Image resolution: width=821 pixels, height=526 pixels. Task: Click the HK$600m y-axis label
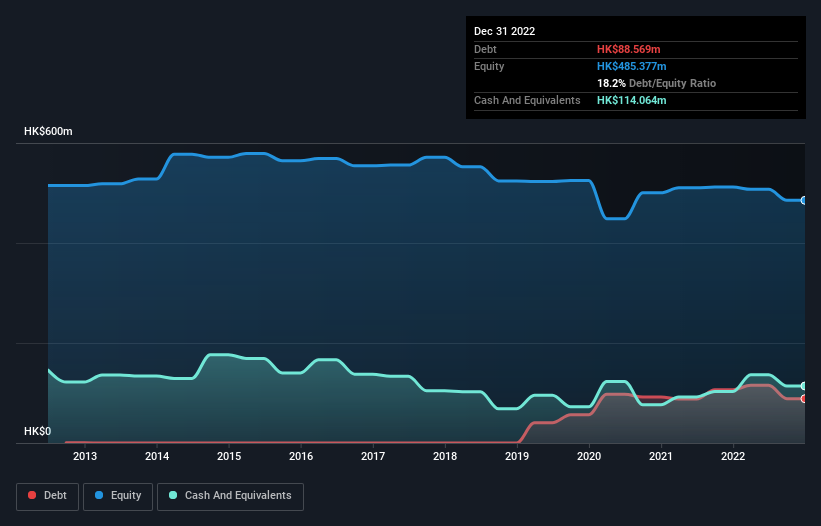48,131
